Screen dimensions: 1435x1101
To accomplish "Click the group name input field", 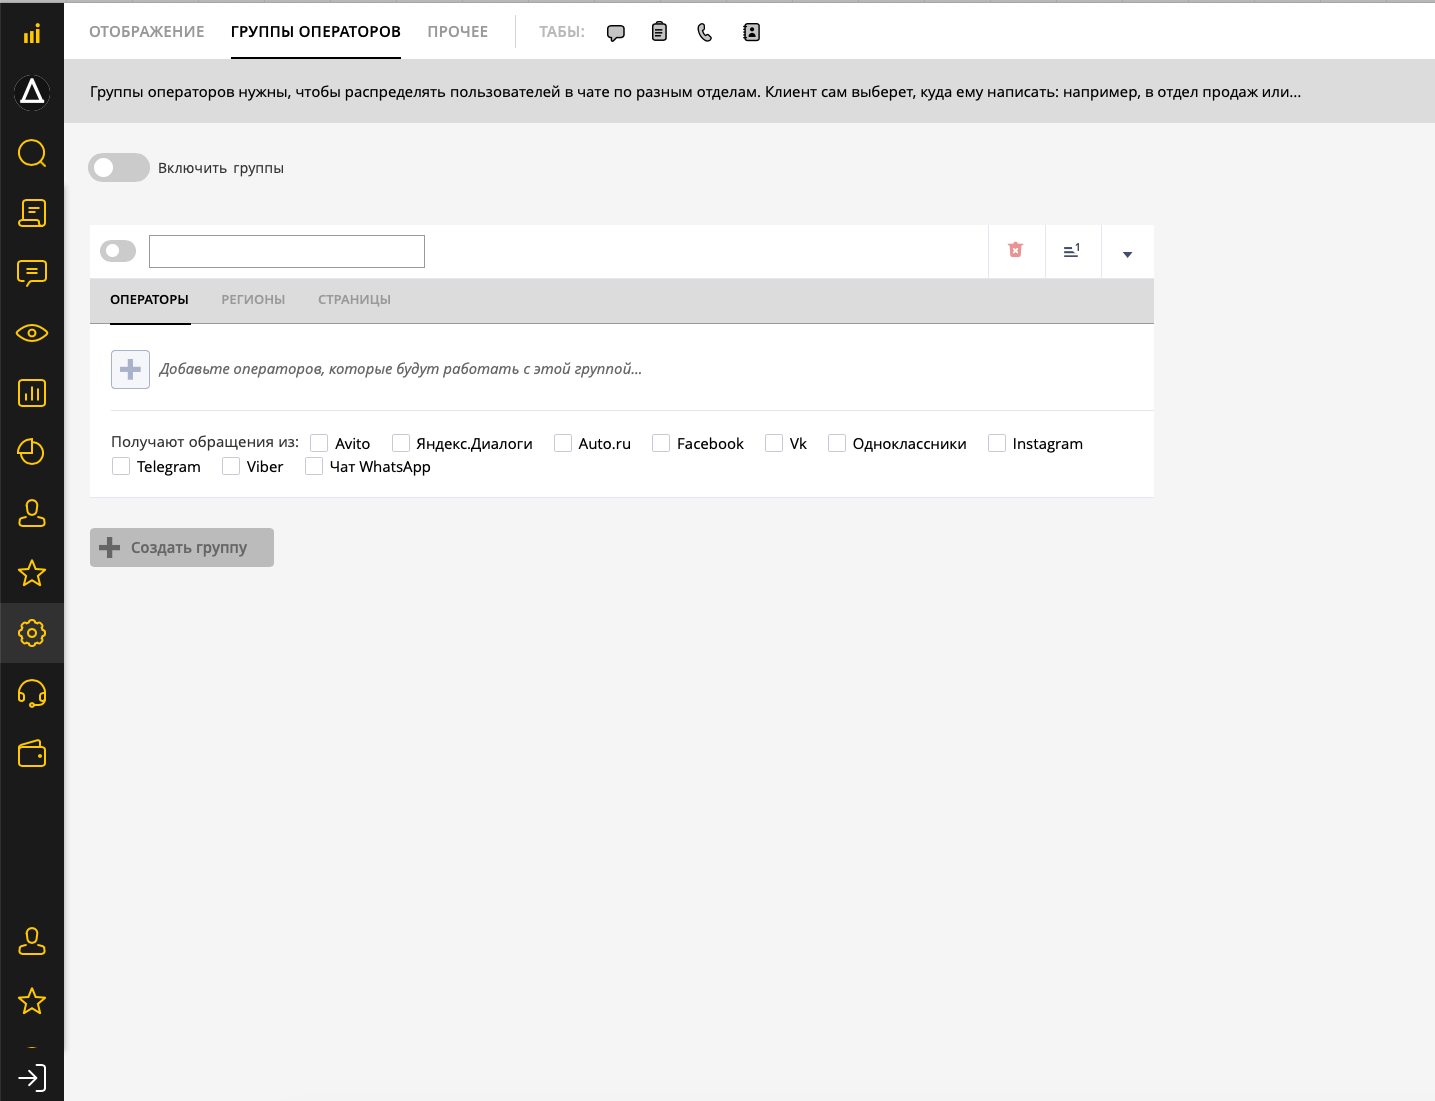I will [x=287, y=252].
